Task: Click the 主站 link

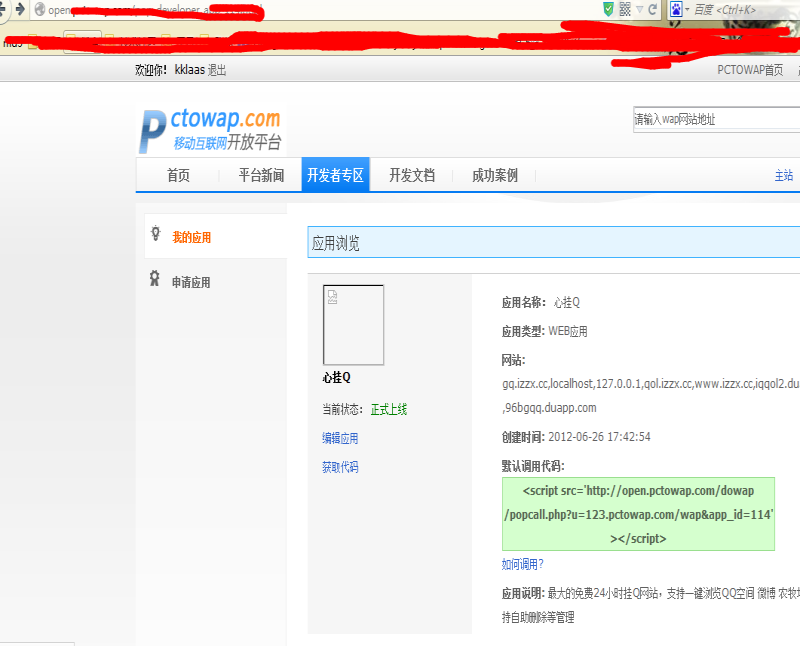Action: 784,176
